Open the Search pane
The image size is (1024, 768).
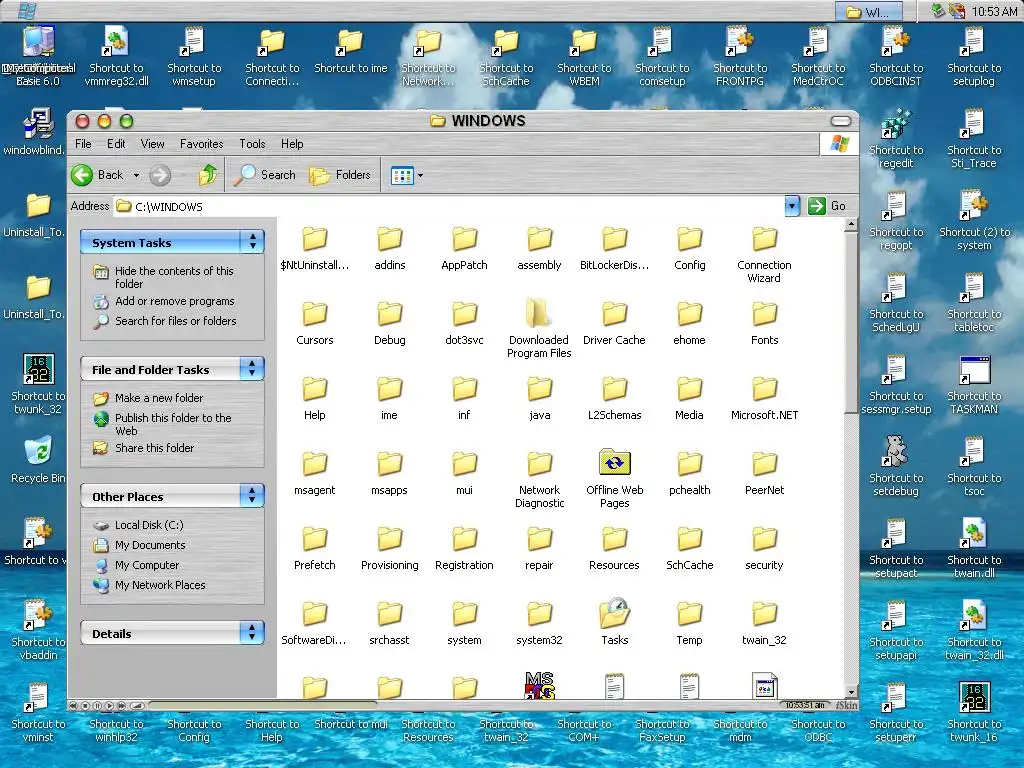tap(264, 175)
